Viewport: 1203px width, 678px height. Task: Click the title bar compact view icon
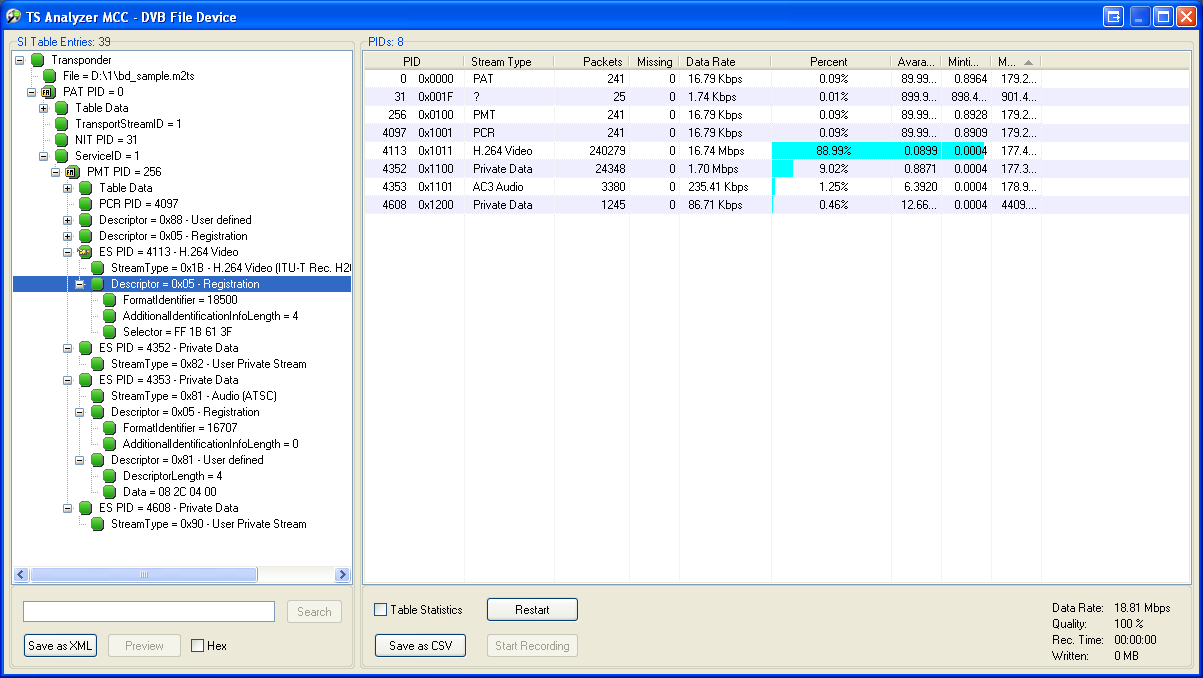tap(1114, 16)
